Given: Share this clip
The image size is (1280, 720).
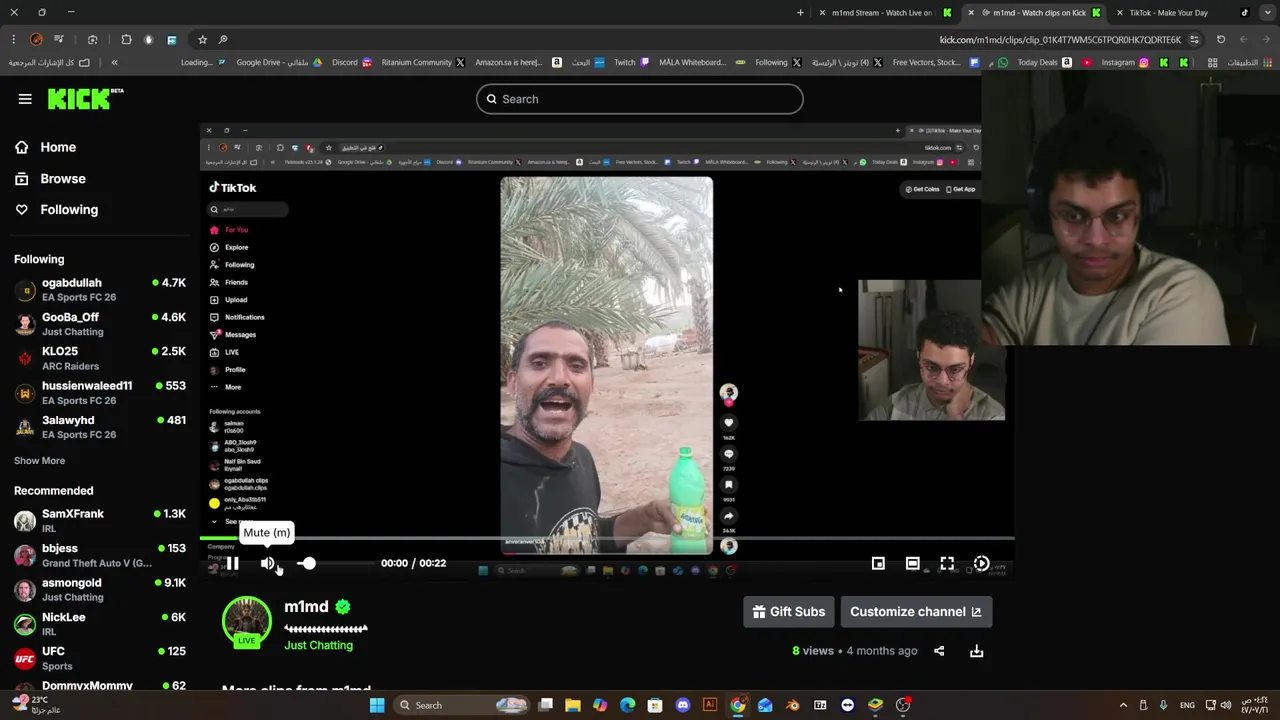Looking at the screenshot, I should 939,651.
